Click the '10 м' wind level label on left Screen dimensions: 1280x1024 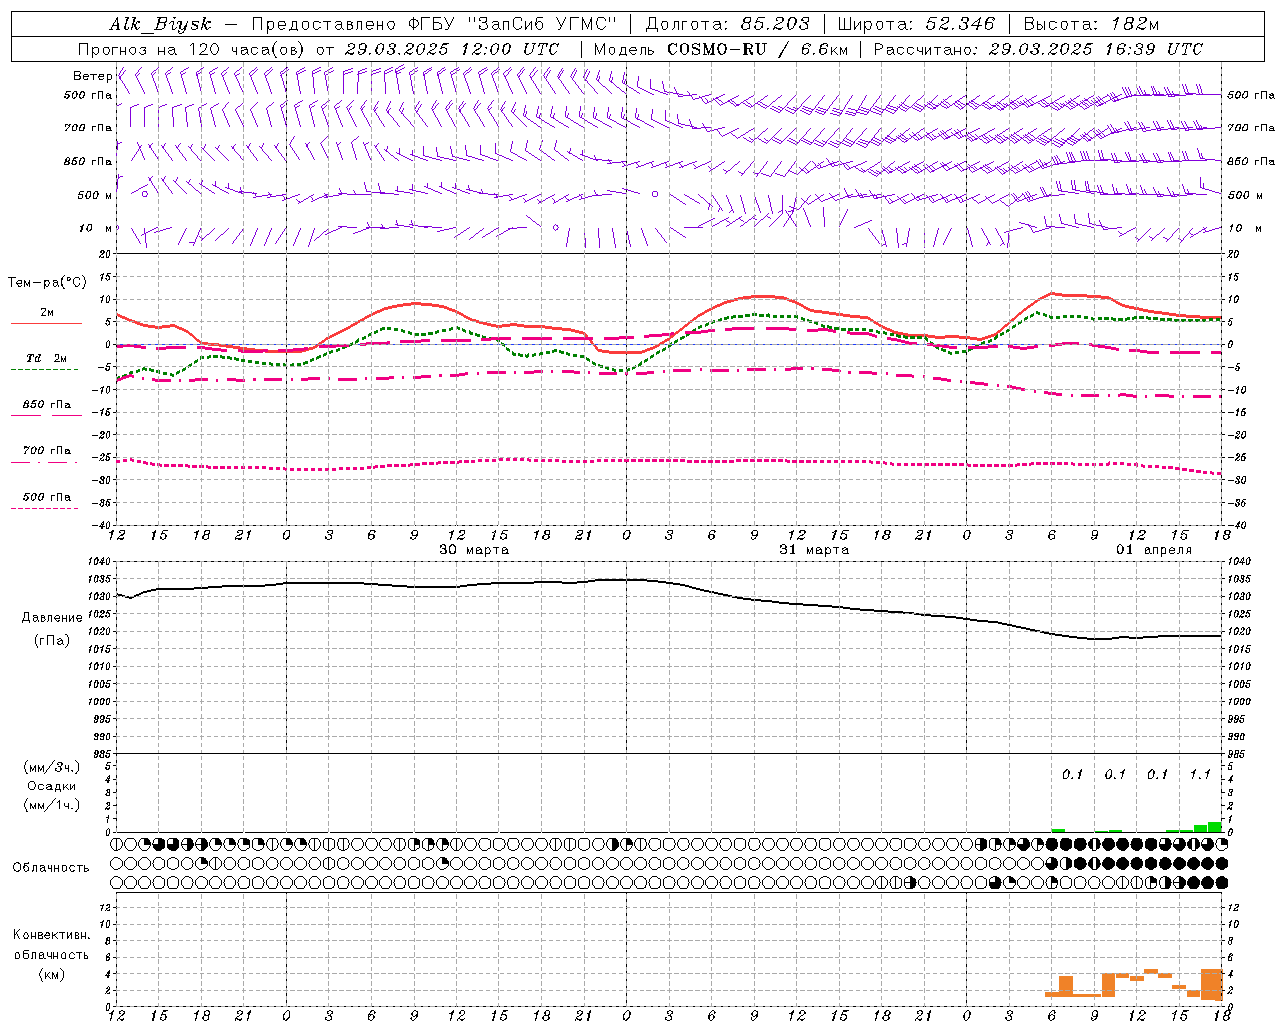(94, 228)
